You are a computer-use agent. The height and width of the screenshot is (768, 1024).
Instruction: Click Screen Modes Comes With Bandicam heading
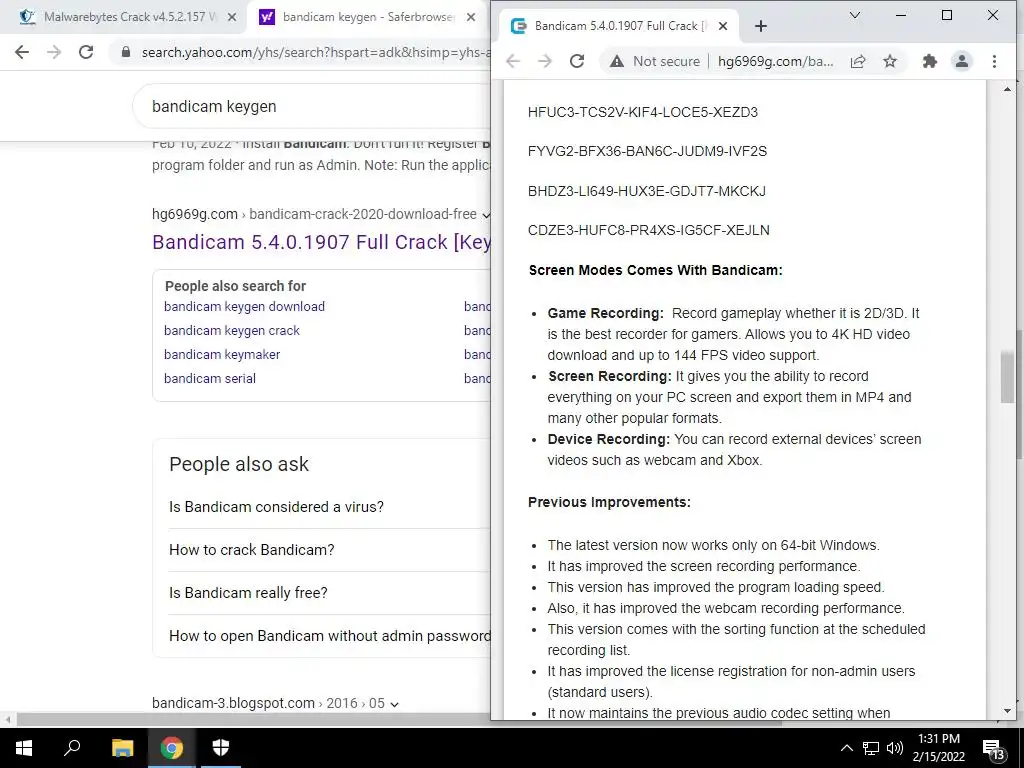point(656,270)
